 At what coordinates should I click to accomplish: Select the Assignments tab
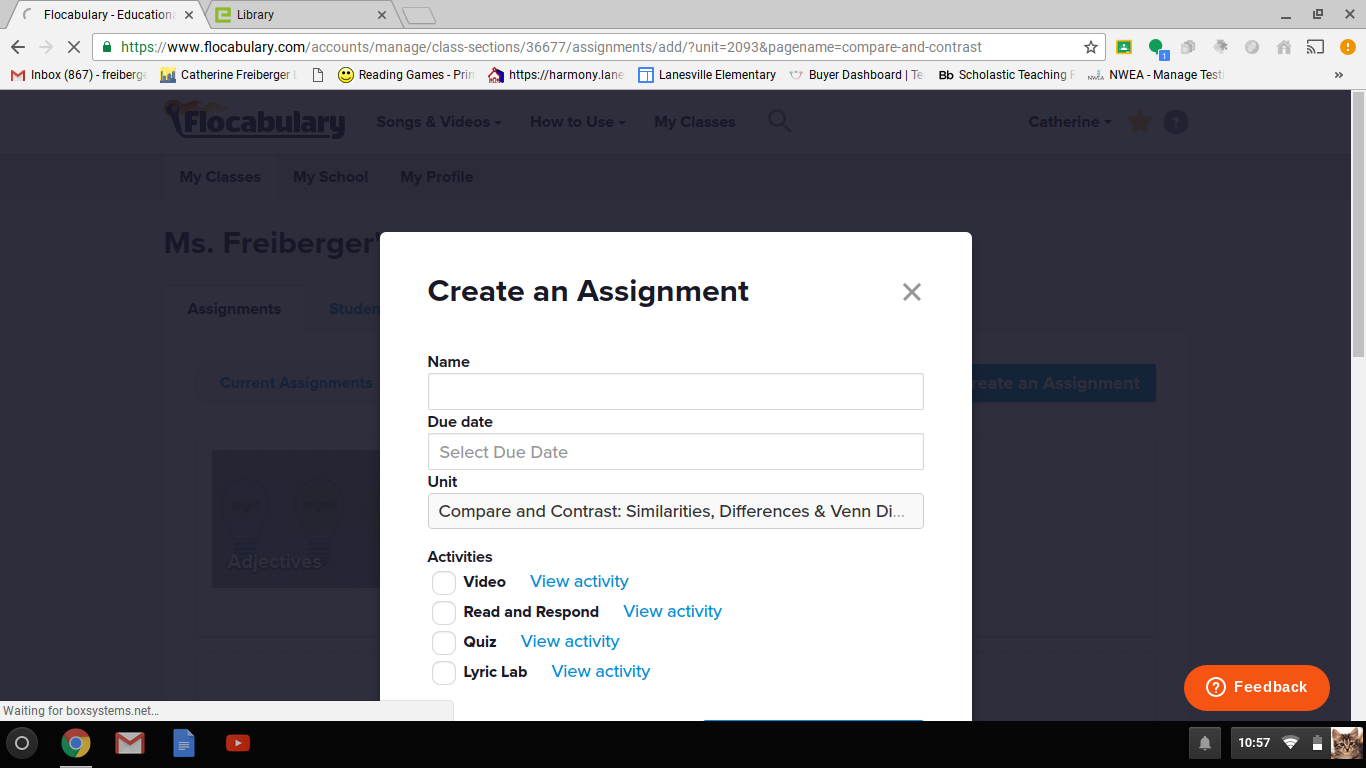pos(234,309)
